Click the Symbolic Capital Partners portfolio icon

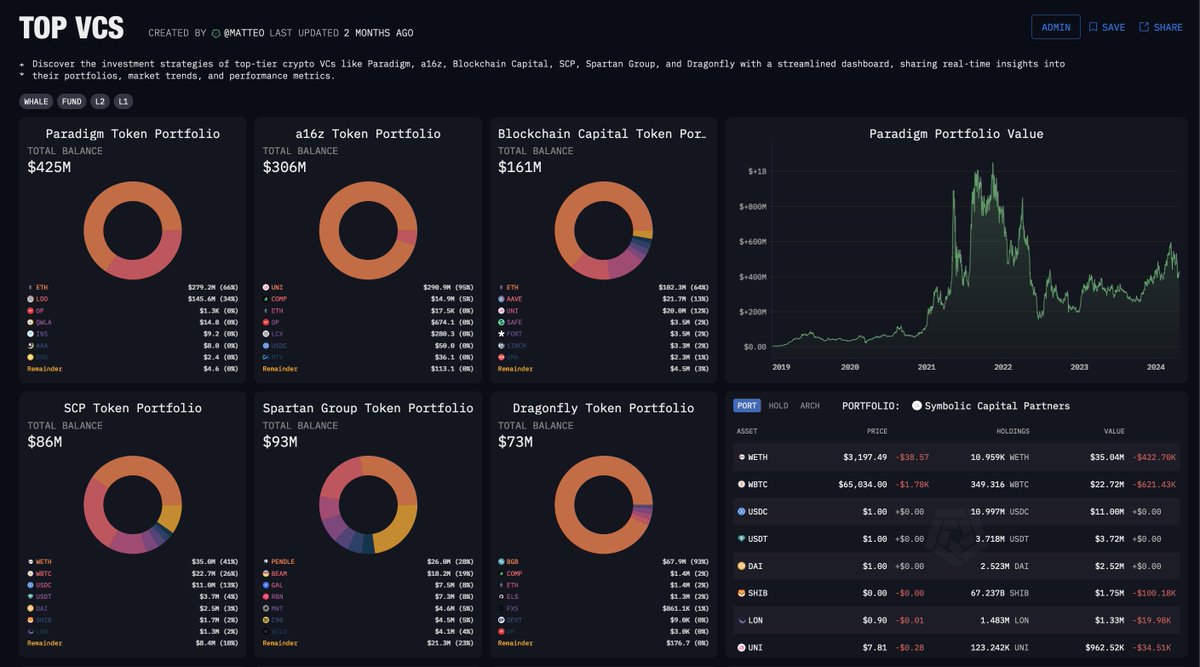(x=919, y=406)
